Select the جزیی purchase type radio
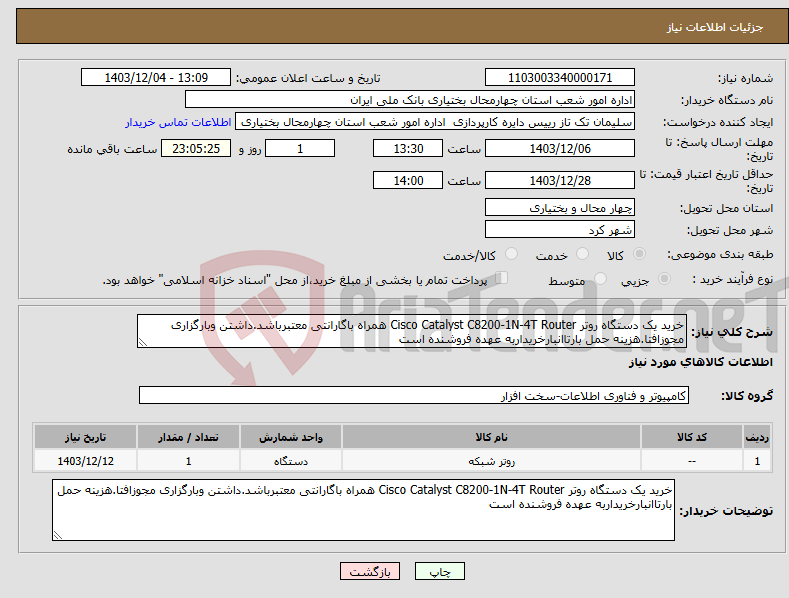Screen dimensions: 789x598 pos(664,279)
